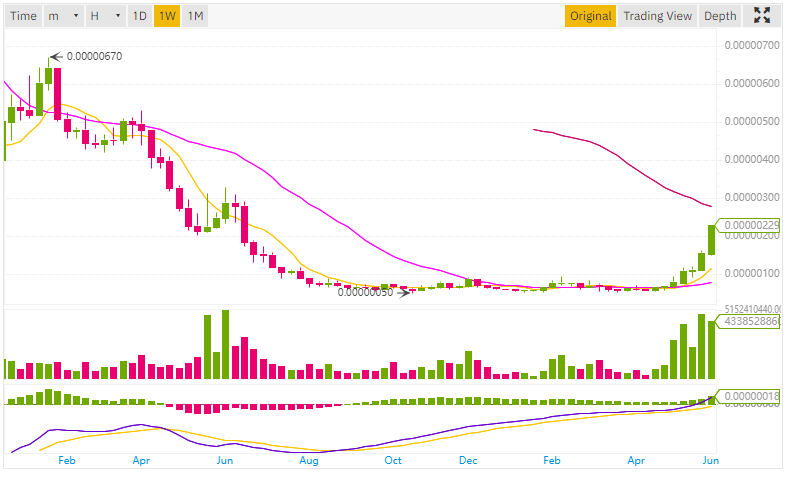The width and height of the screenshot is (789, 477).
Task: Click the latest tall green candlestick
Action: [x=712, y=240]
